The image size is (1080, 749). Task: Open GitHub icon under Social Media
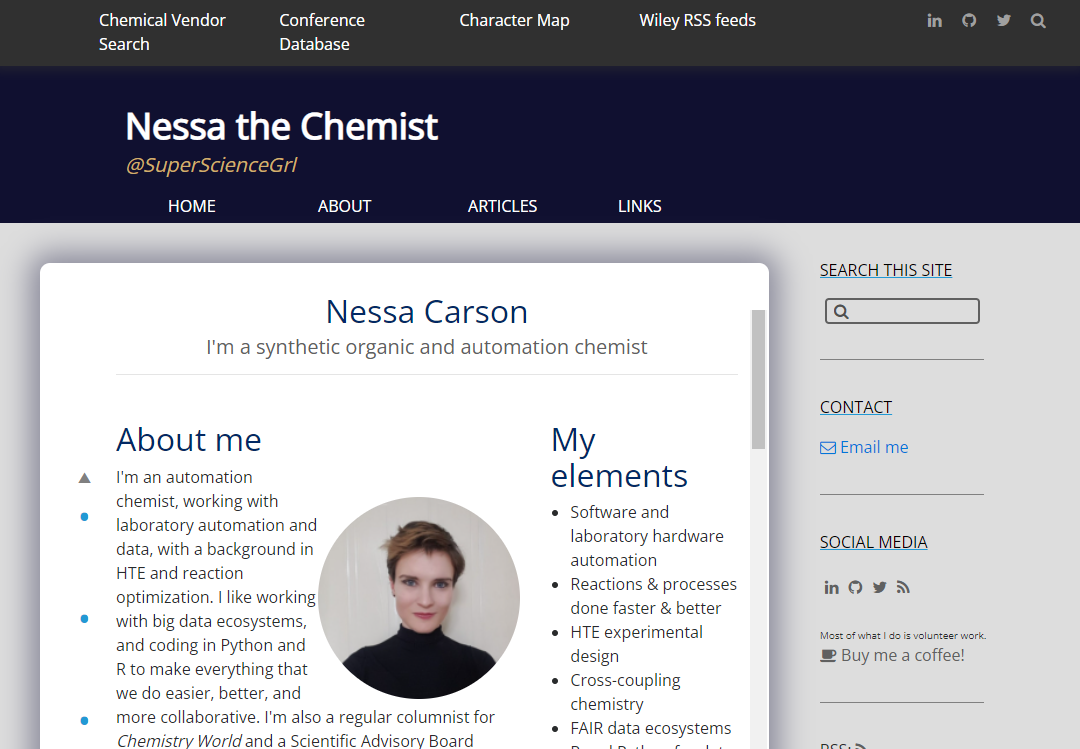(x=855, y=588)
